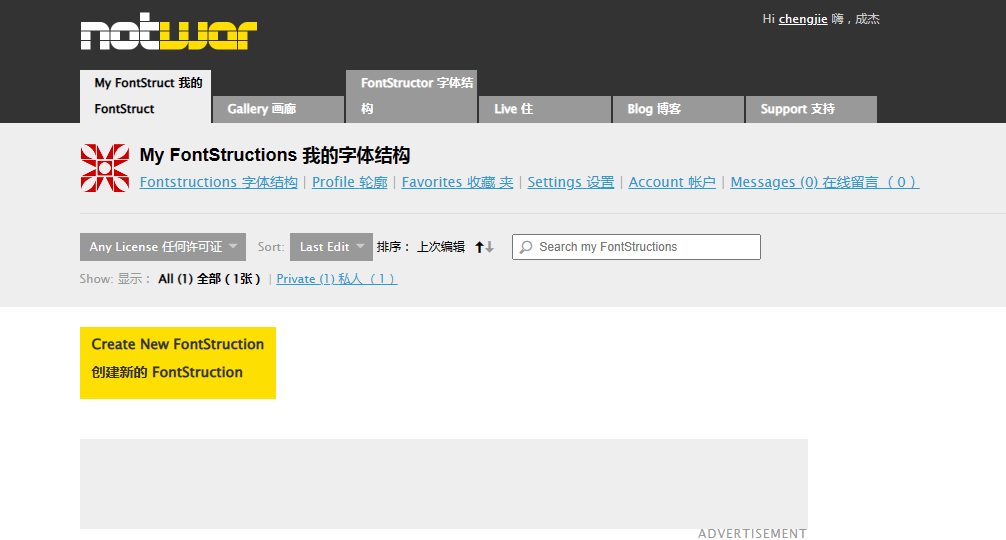1006x540 pixels.
Task: Open the Any License dropdown
Action: [x=163, y=247]
